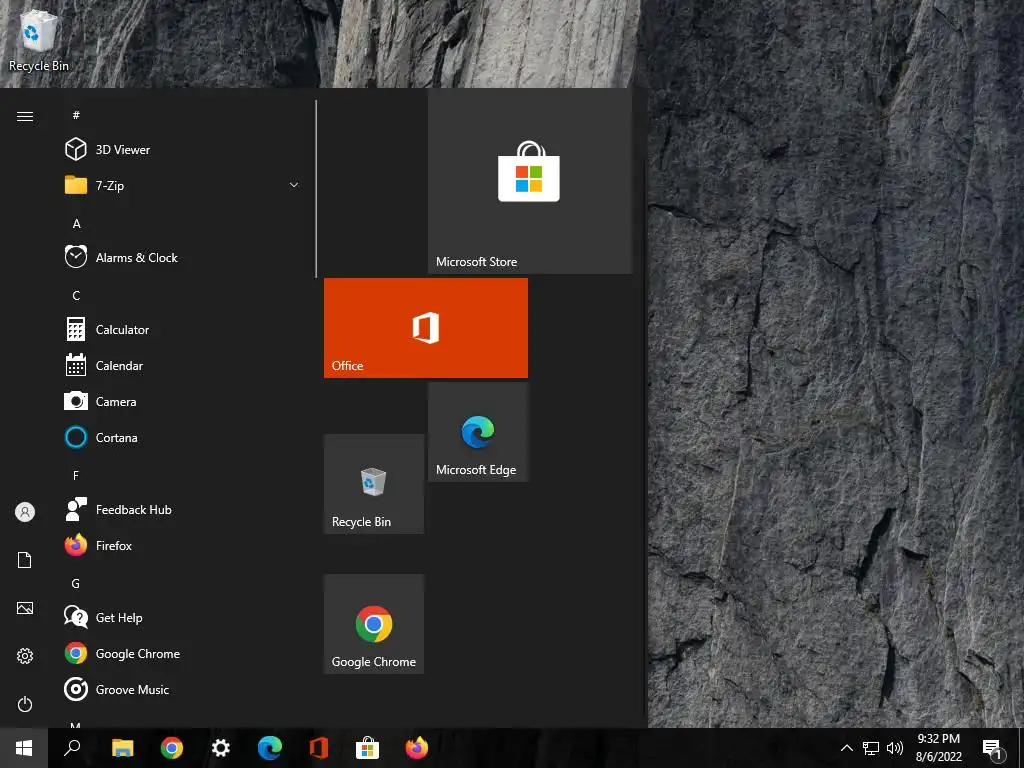1024x768 pixels.
Task: Open Office on the taskbar
Action: pyautogui.click(x=319, y=748)
